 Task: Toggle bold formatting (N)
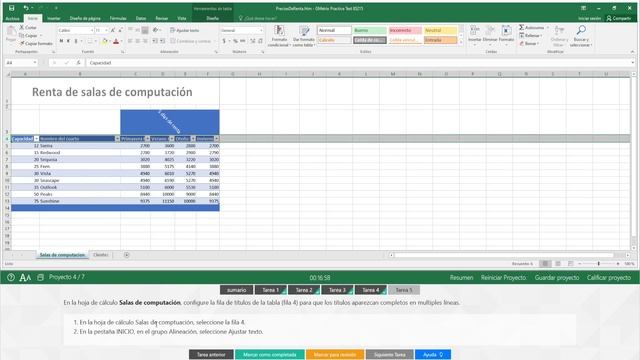61,41
